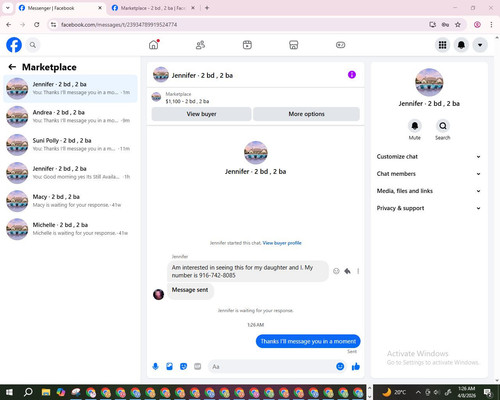The width and height of the screenshot is (500, 400).
Task: Open the Michelle · 2 bd, 2 ba conversation
Action: 70,229
